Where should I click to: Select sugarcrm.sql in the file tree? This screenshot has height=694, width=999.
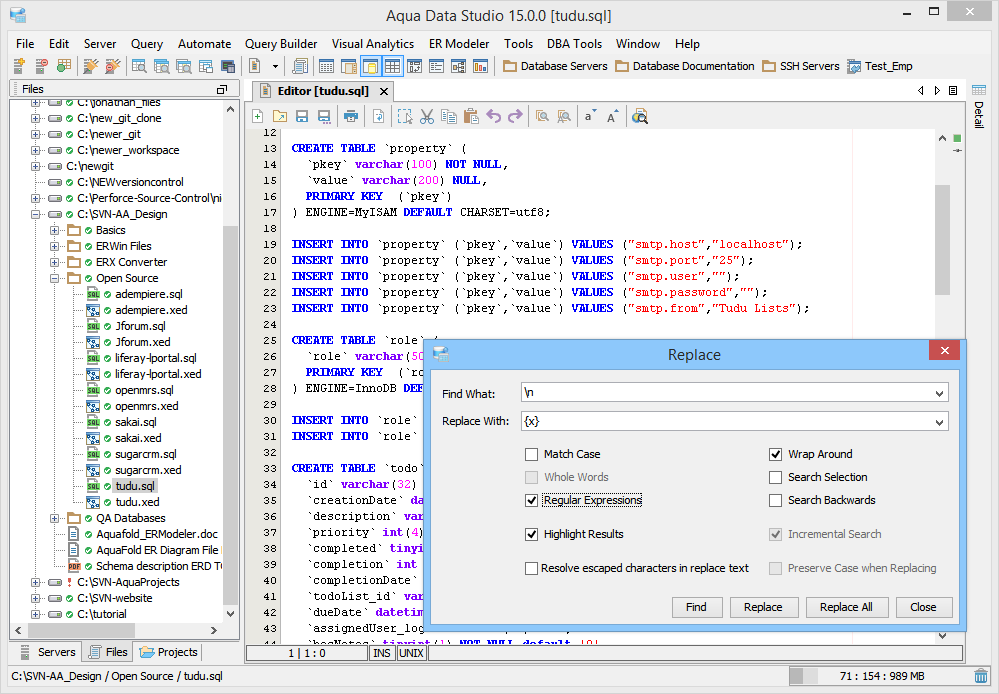(x=148, y=454)
